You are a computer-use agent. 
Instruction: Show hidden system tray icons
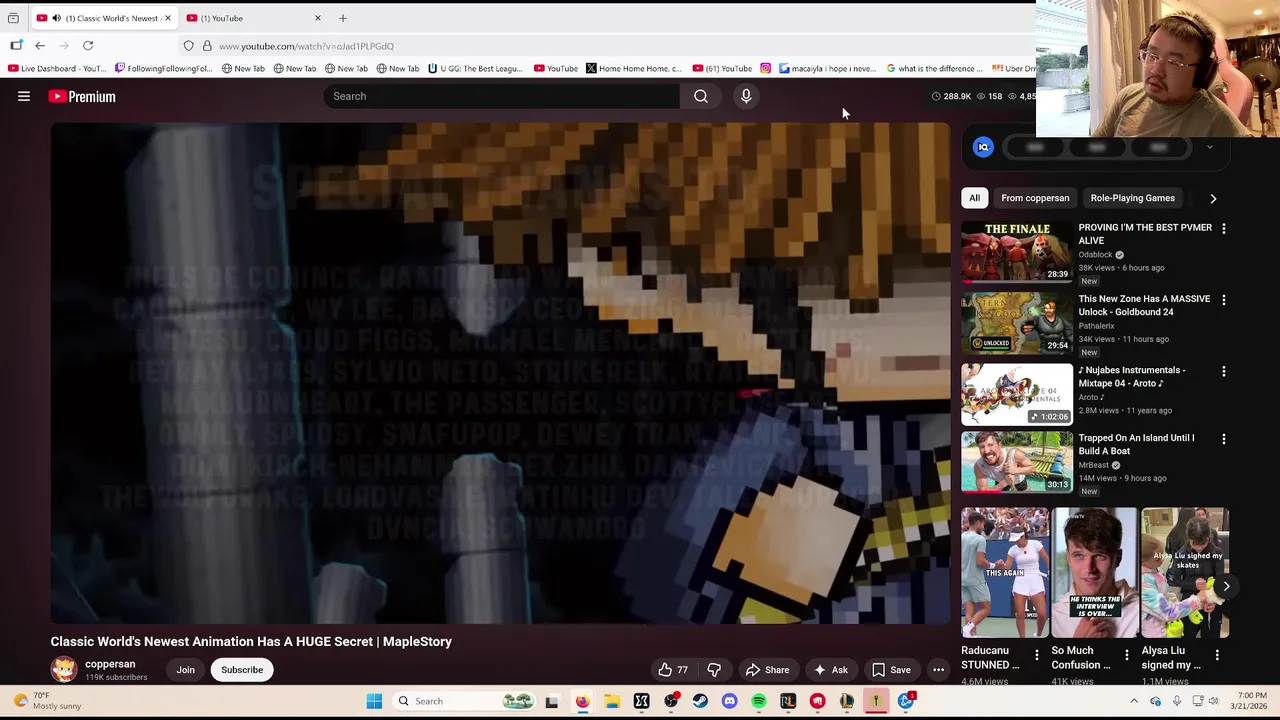1134,701
